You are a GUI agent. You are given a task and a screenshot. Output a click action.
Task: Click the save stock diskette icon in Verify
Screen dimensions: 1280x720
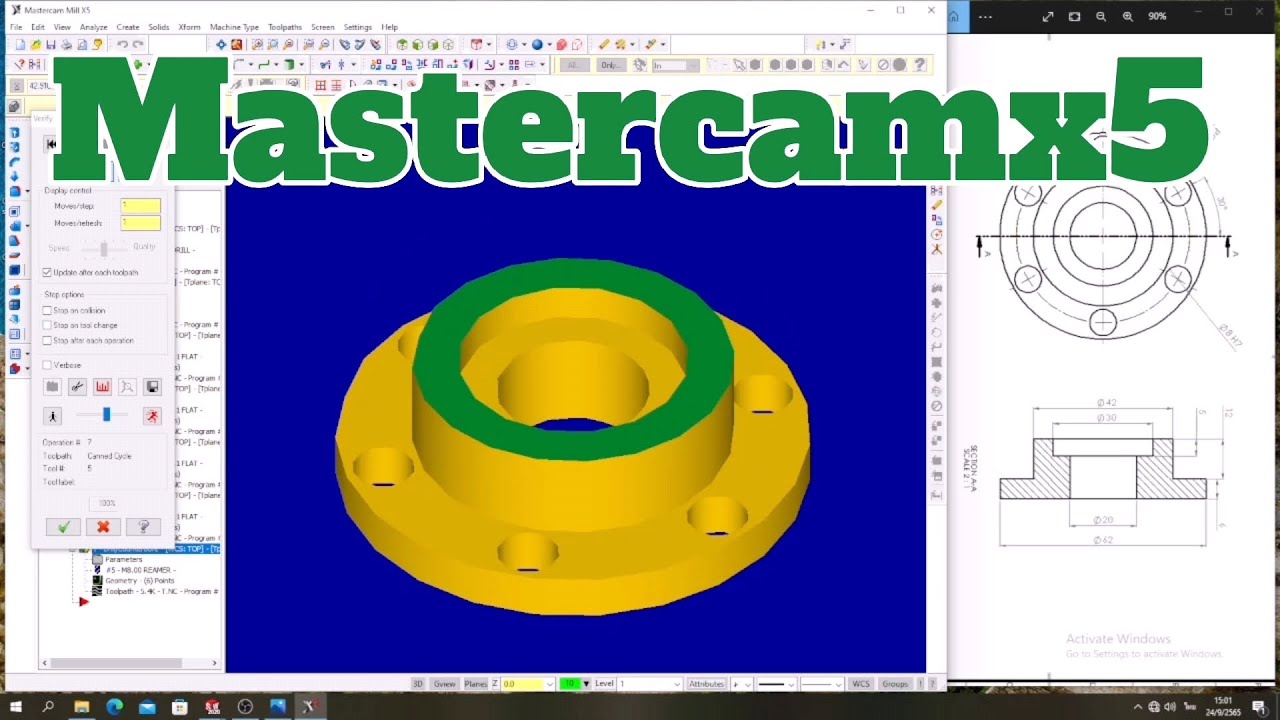point(152,387)
